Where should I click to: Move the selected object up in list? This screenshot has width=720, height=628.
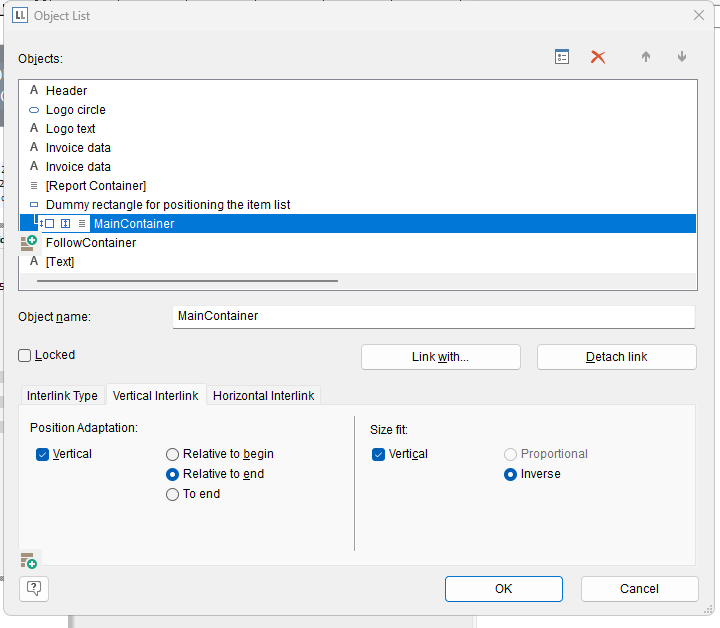click(x=646, y=57)
